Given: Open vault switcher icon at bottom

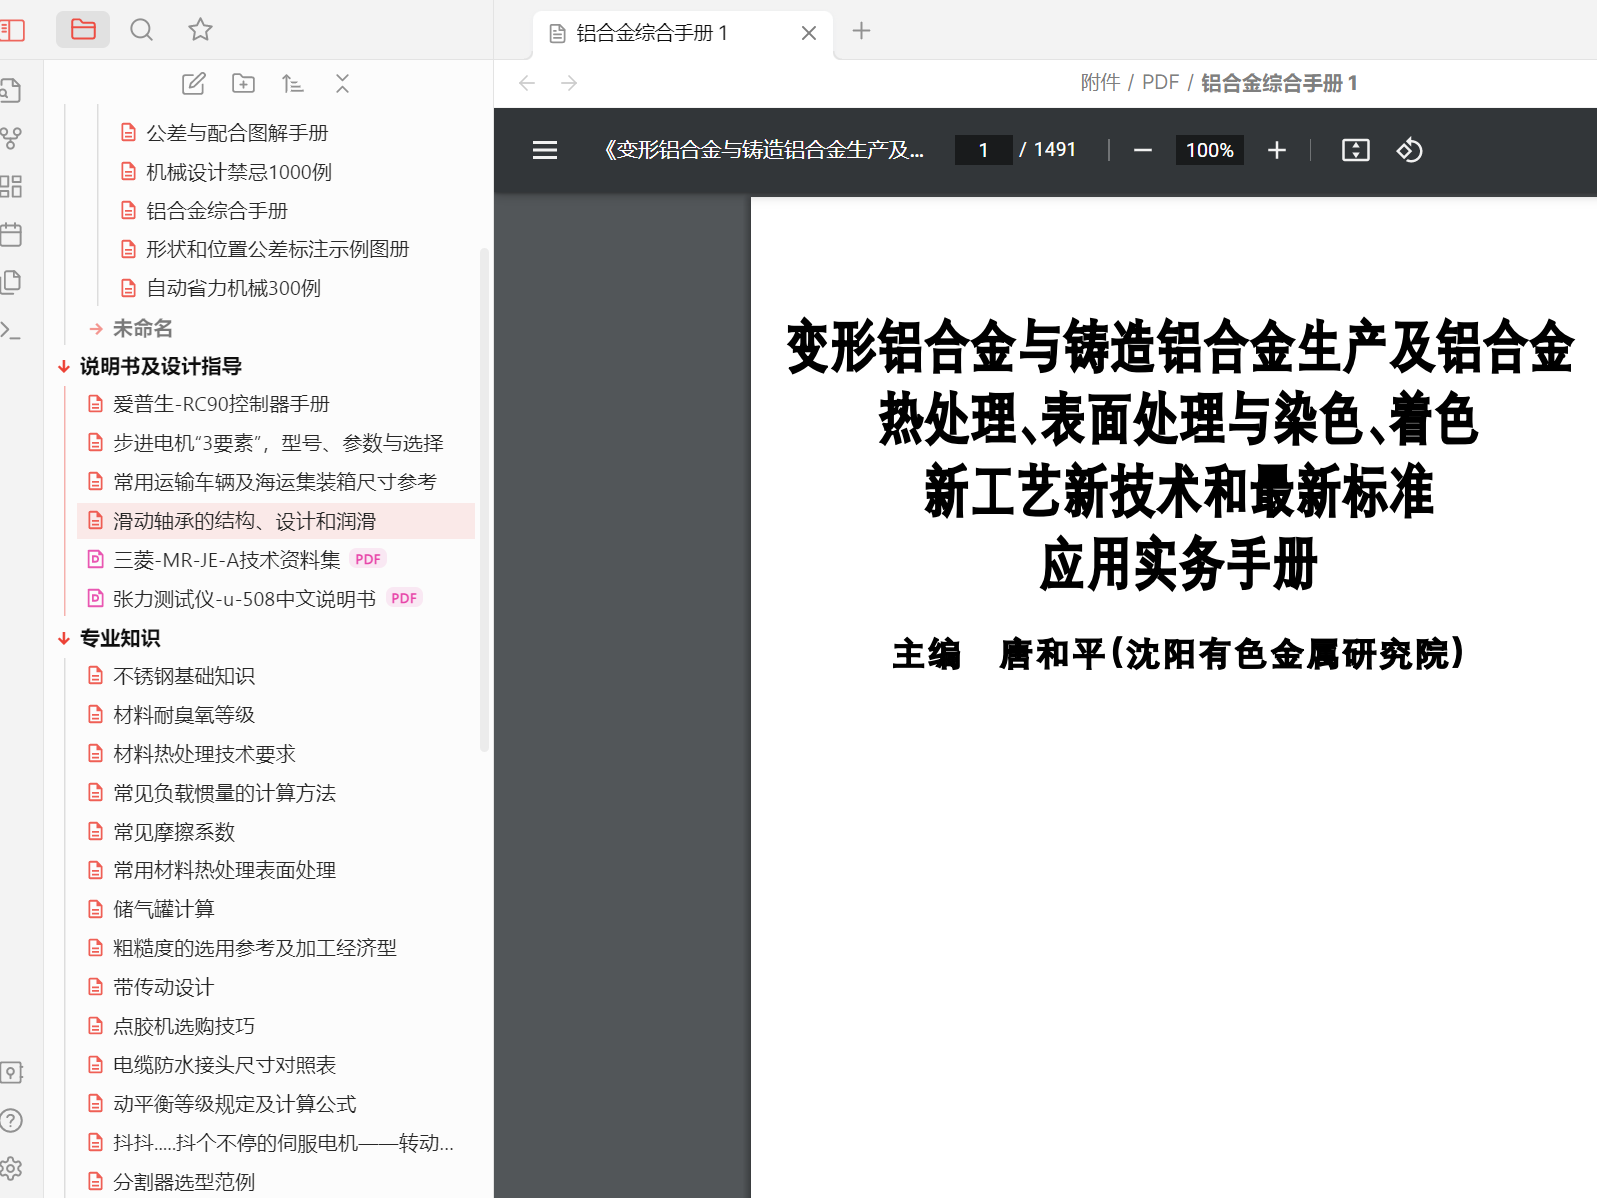Looking at the screenshot, I should [x=10, y=1073].
